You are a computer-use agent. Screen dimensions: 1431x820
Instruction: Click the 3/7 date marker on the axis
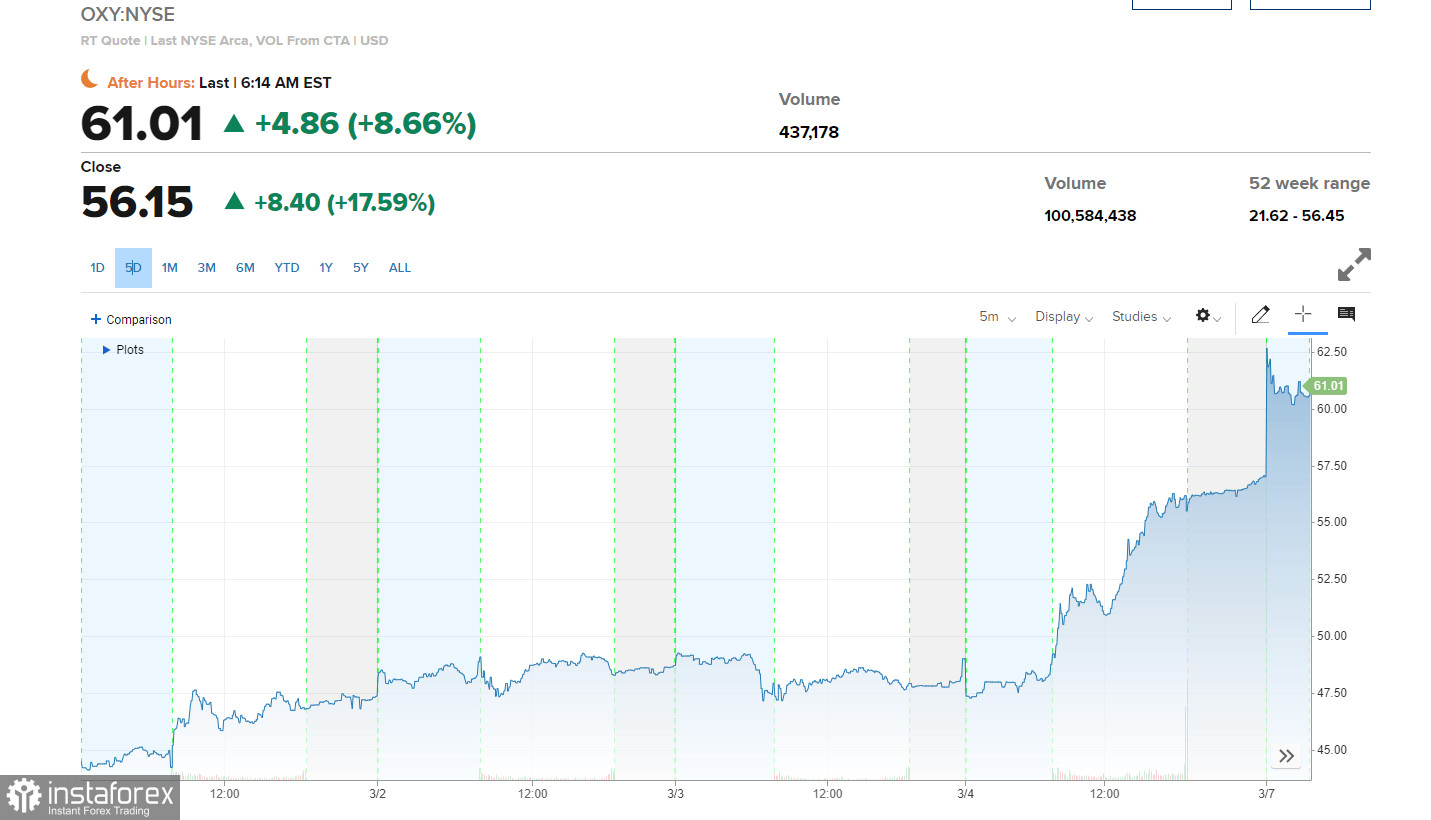1266,794
